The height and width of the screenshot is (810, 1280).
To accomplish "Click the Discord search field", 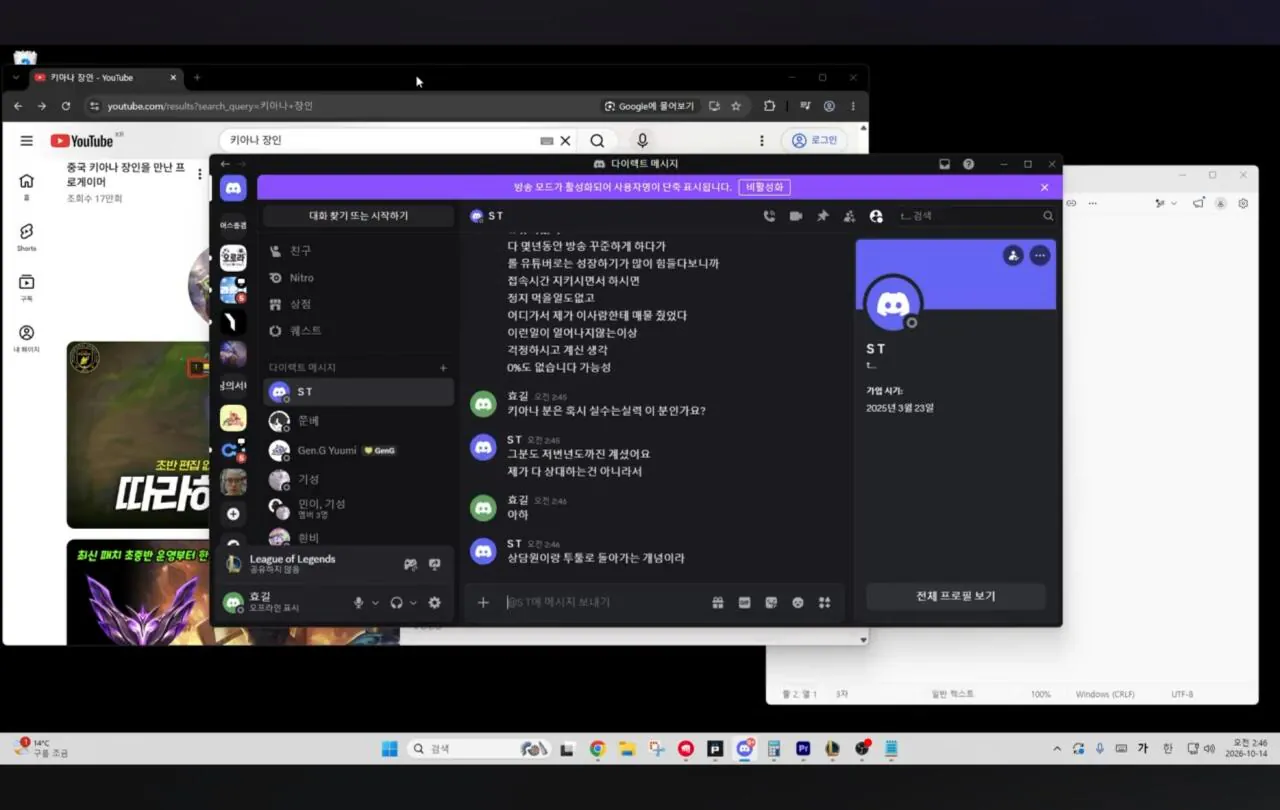I will coord(976,215).
